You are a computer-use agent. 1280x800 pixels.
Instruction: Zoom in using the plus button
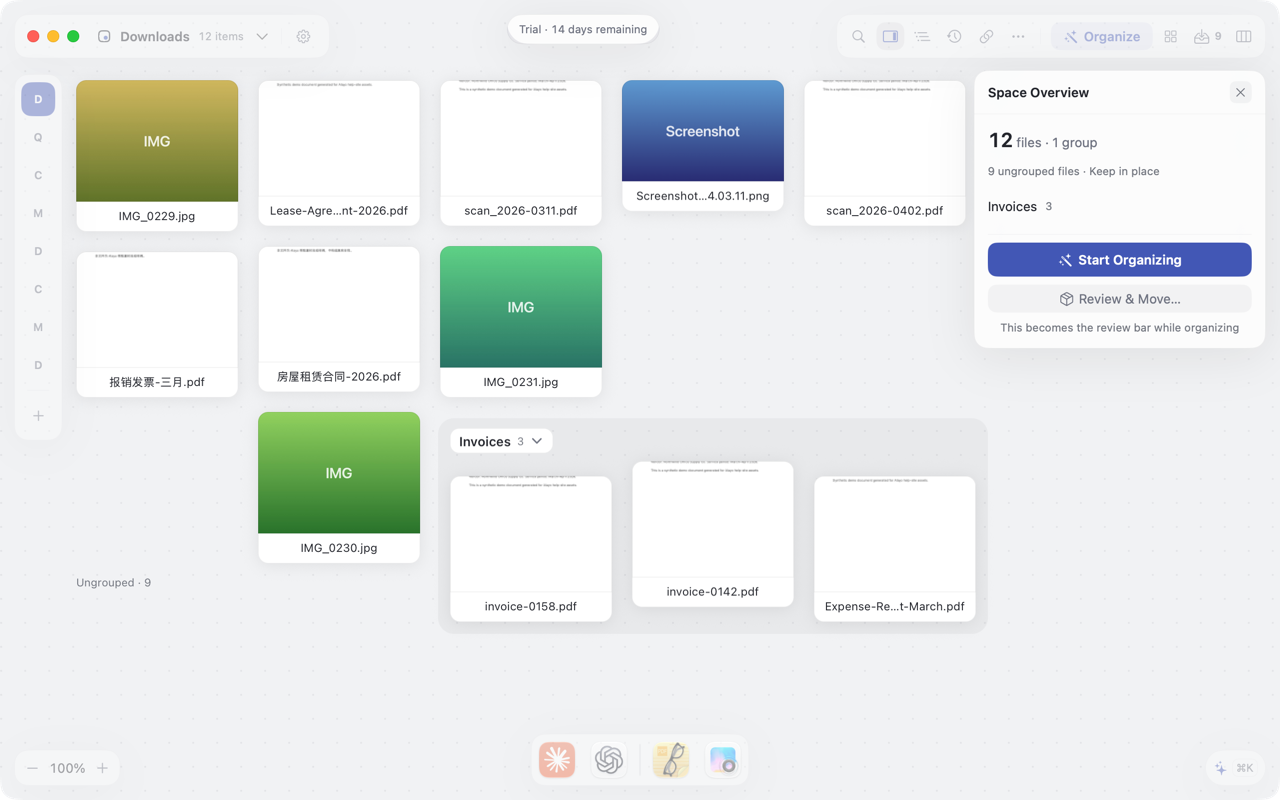(x=102, y=768)
